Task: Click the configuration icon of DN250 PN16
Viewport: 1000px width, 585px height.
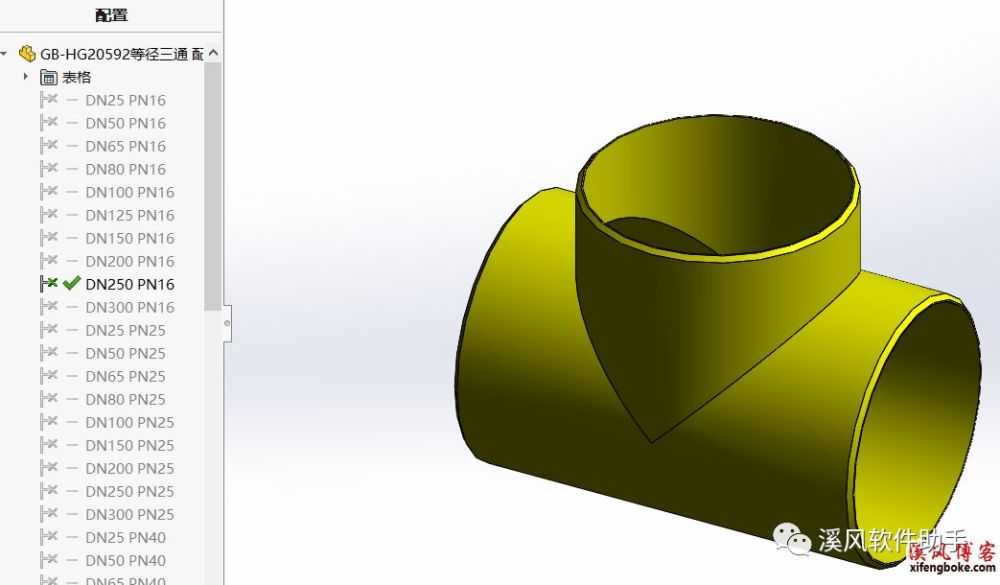Action: tap(48, 284)
